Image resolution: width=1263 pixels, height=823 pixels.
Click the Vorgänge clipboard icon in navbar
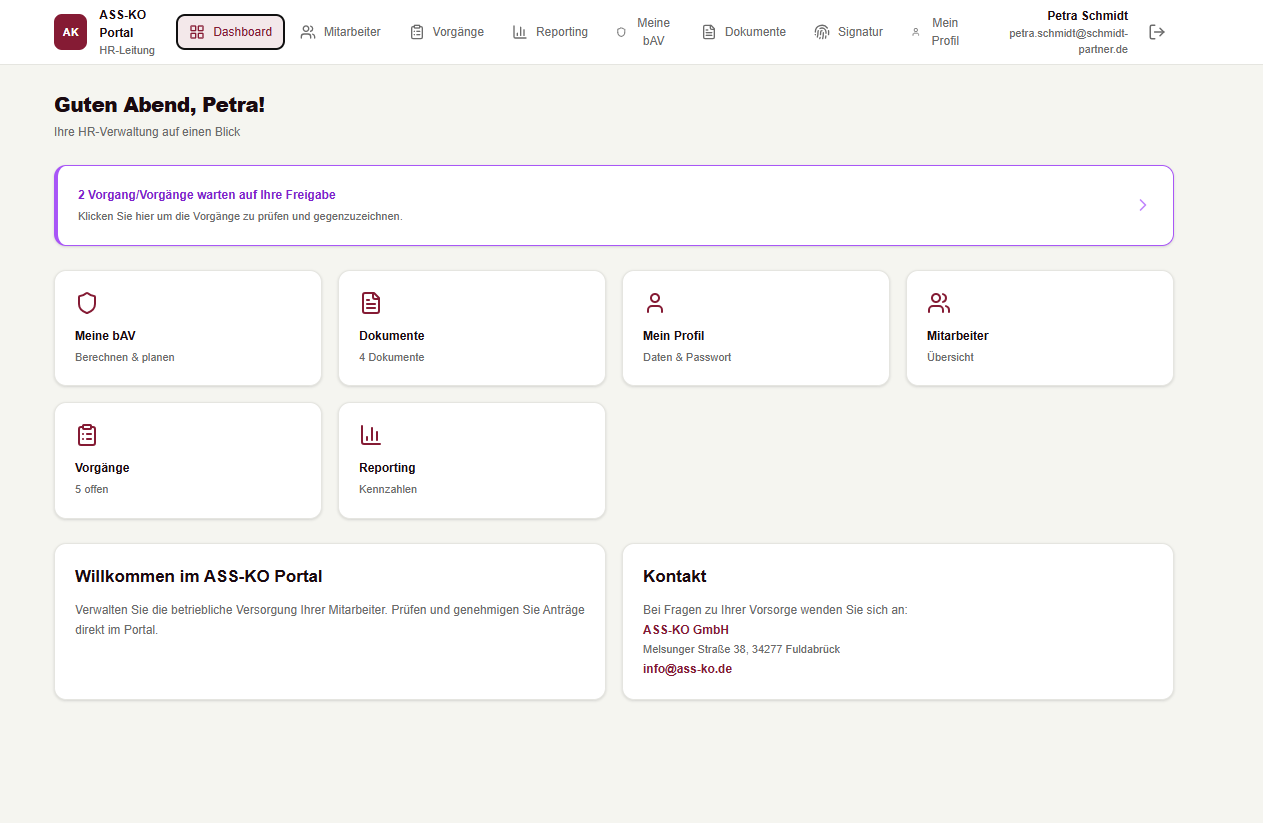417,32
